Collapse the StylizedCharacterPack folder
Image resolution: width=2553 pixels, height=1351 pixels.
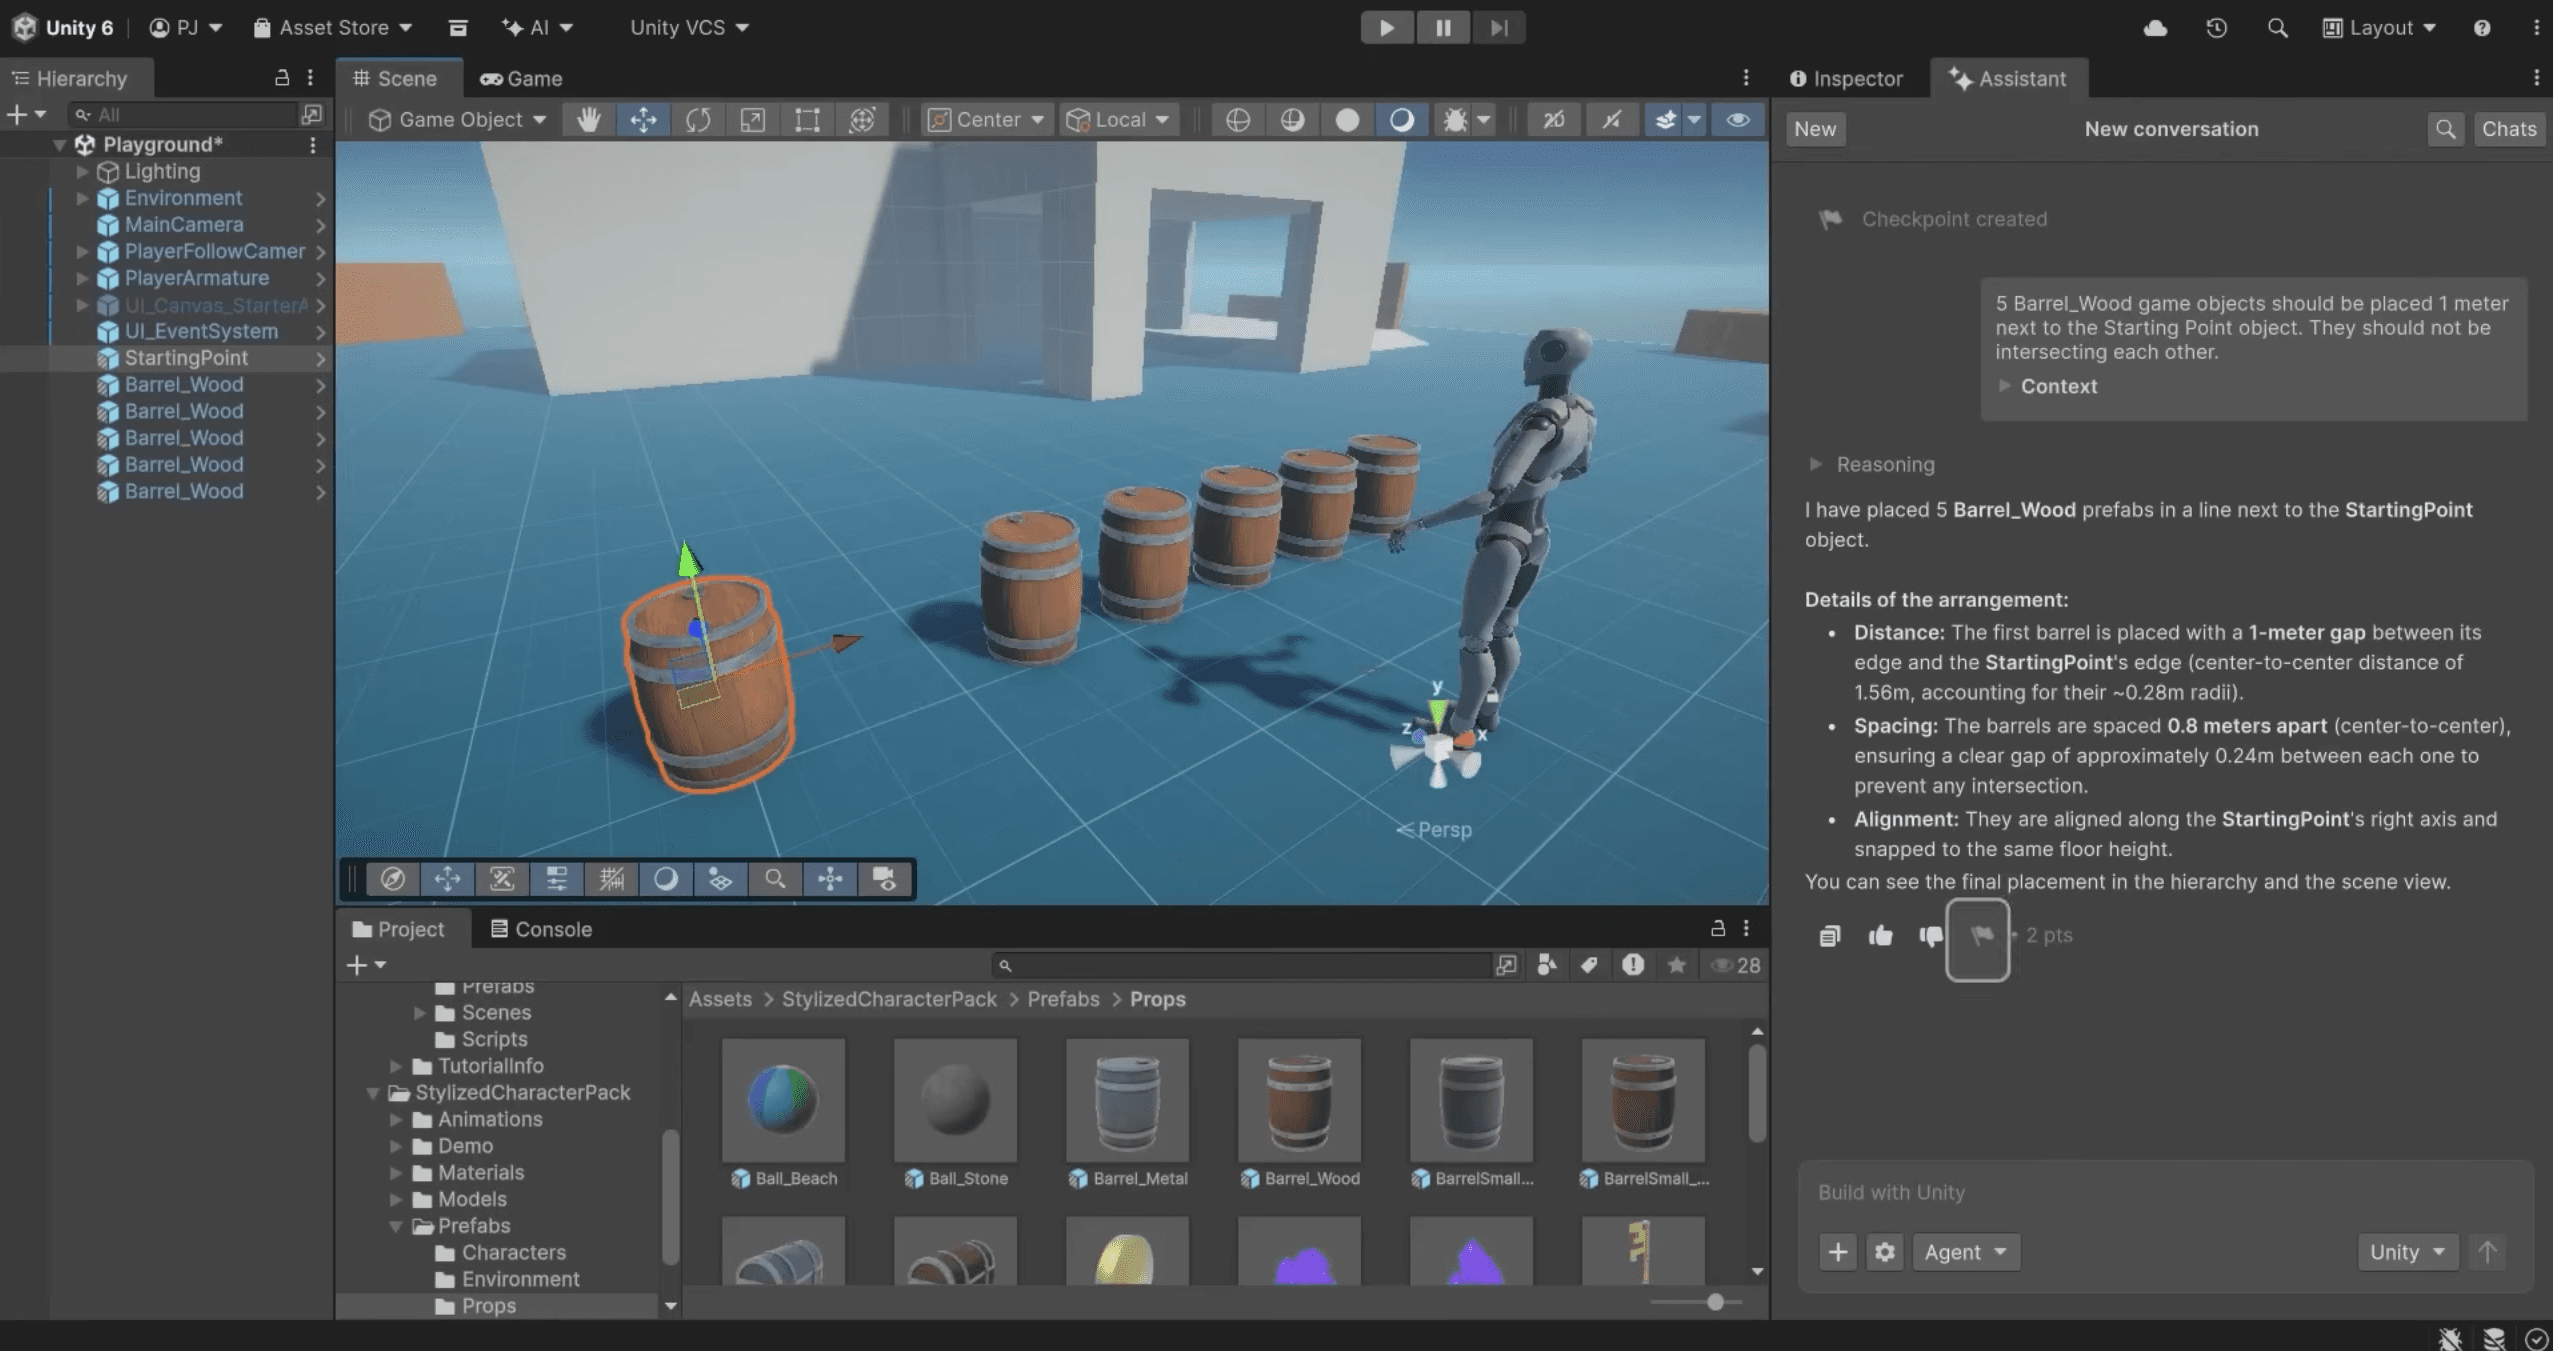(x=373, y=1093)
